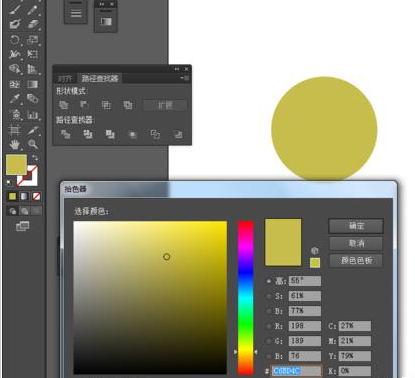
Task: Click Exclude shape mode icon
Action: pyautogui.click(x=128, y=105)
